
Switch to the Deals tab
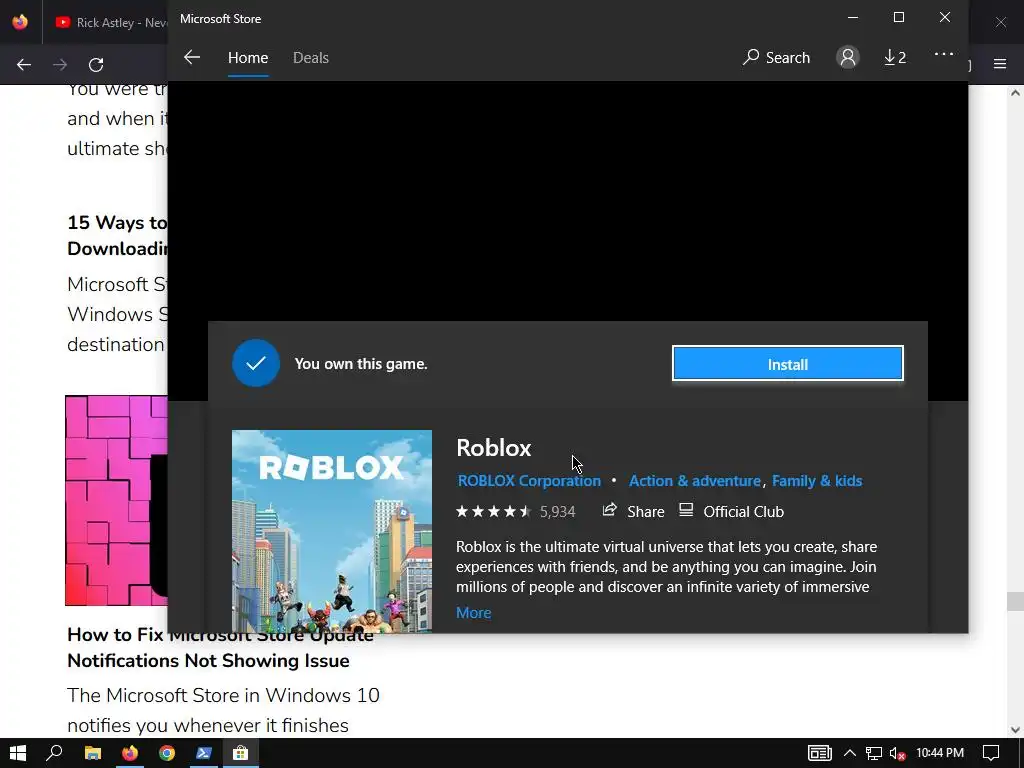311,57
